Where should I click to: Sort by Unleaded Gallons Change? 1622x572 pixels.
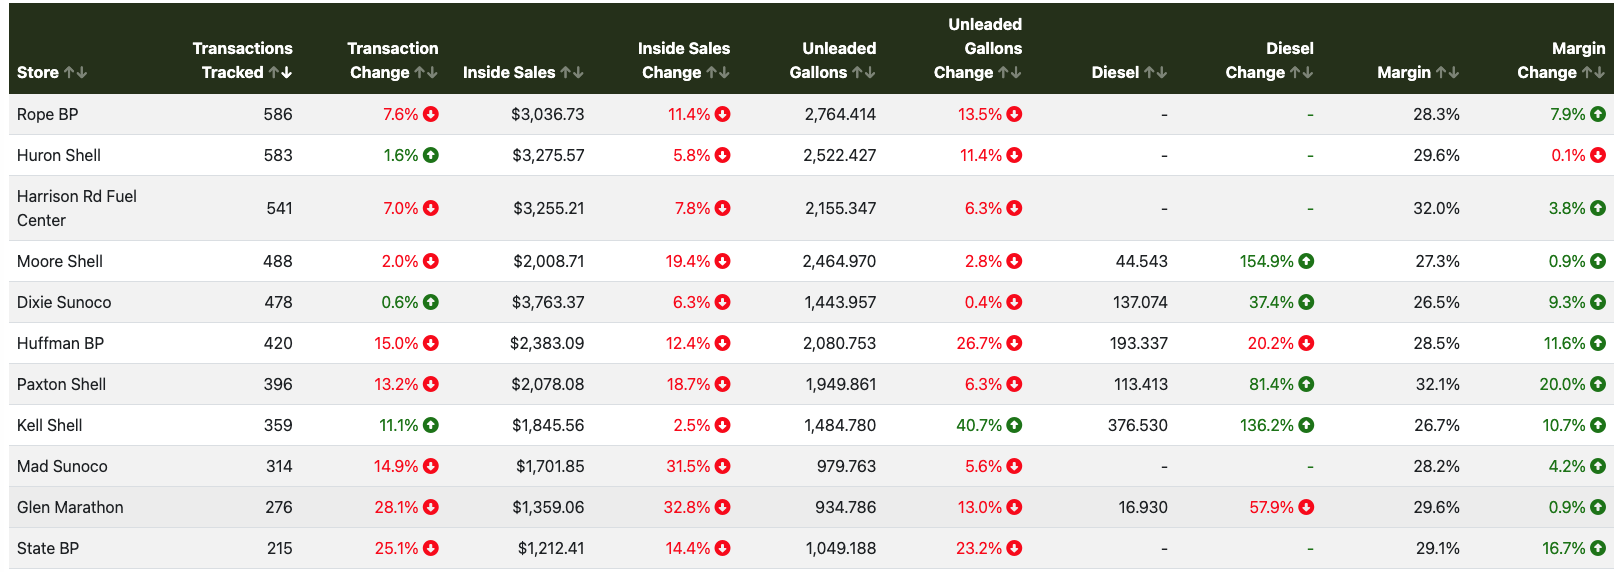coord(1010,73)
